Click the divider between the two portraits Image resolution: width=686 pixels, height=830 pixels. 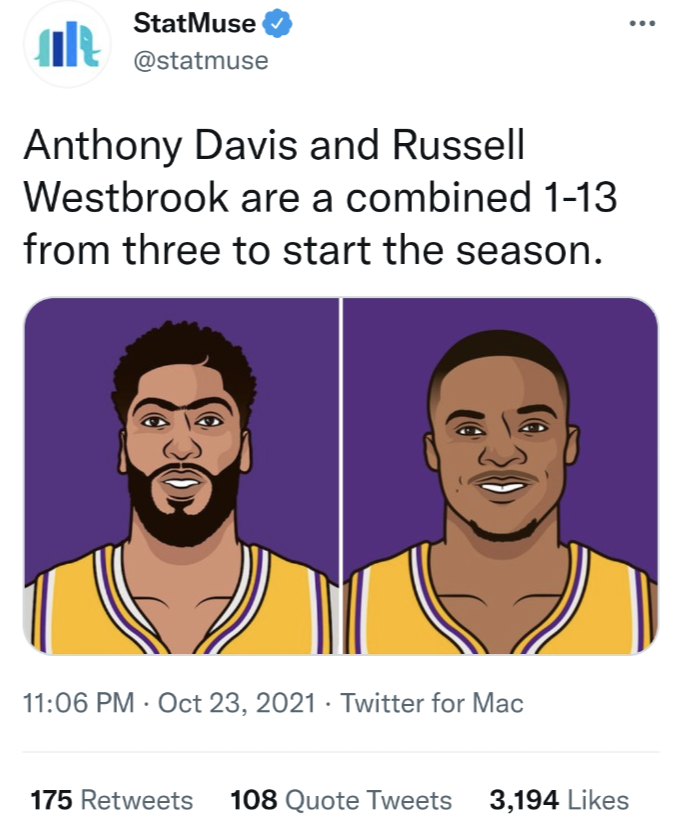pos(341,476)
